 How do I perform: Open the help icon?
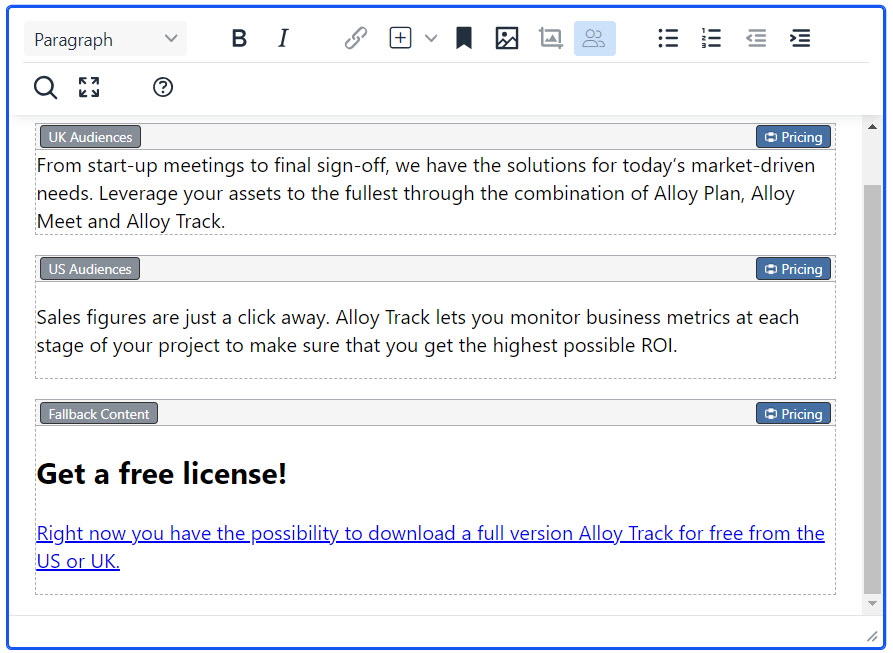[163, 87]
